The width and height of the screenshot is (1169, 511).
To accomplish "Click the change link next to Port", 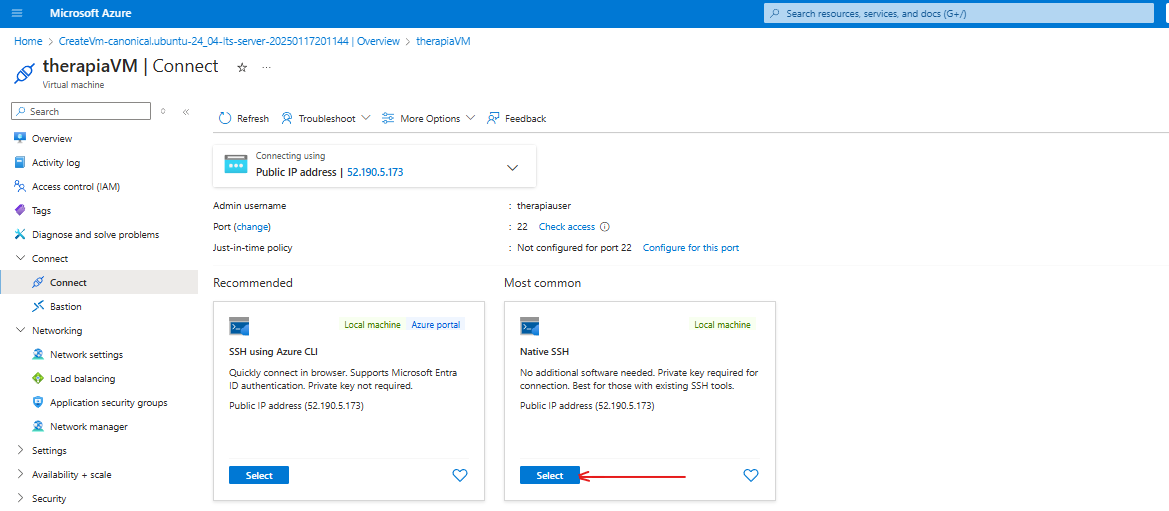I will (x=253, y=227).
